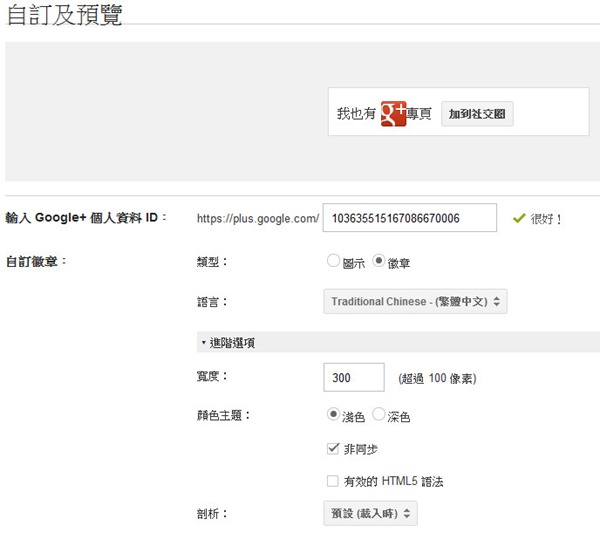
Task: Choose the 淺色 color theme option
Action: [334, 414]
